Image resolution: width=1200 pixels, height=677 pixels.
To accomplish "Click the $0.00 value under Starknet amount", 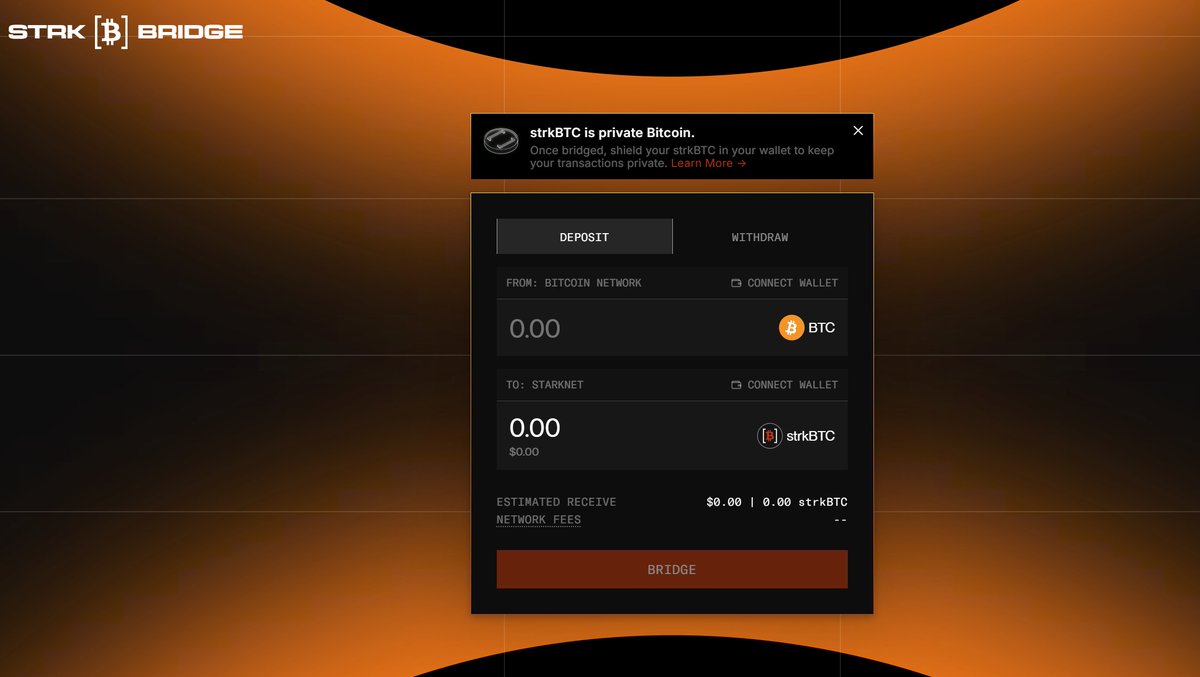I will tap(524, 452).
